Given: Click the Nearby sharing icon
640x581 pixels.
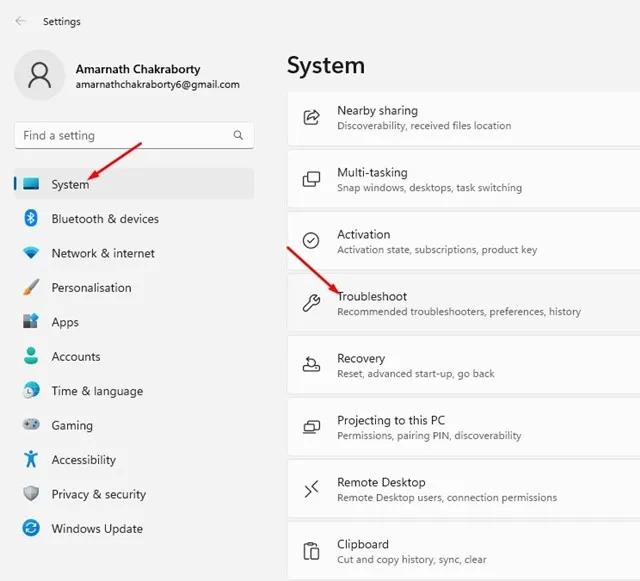Looking at the screenshot, I should pos(311,118).
